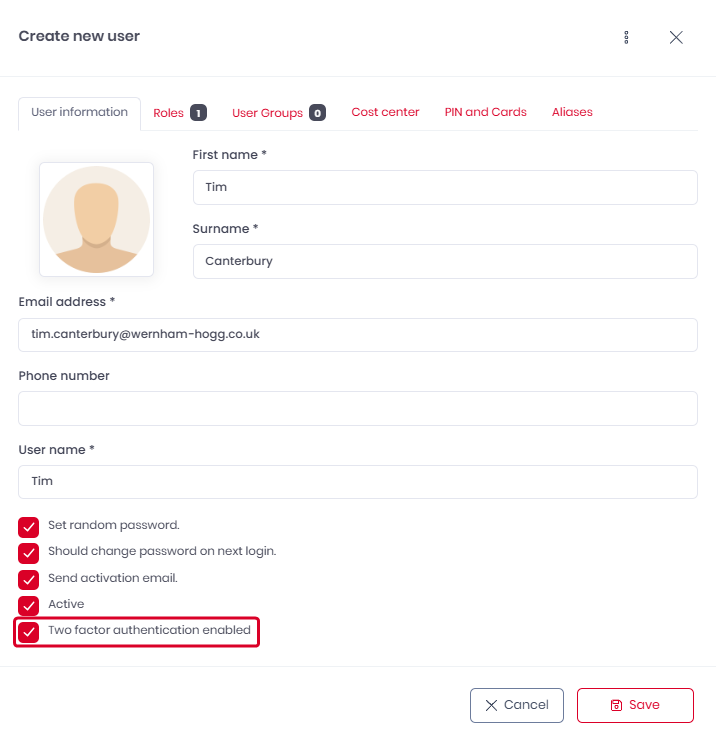Click the Email address field

358,335
